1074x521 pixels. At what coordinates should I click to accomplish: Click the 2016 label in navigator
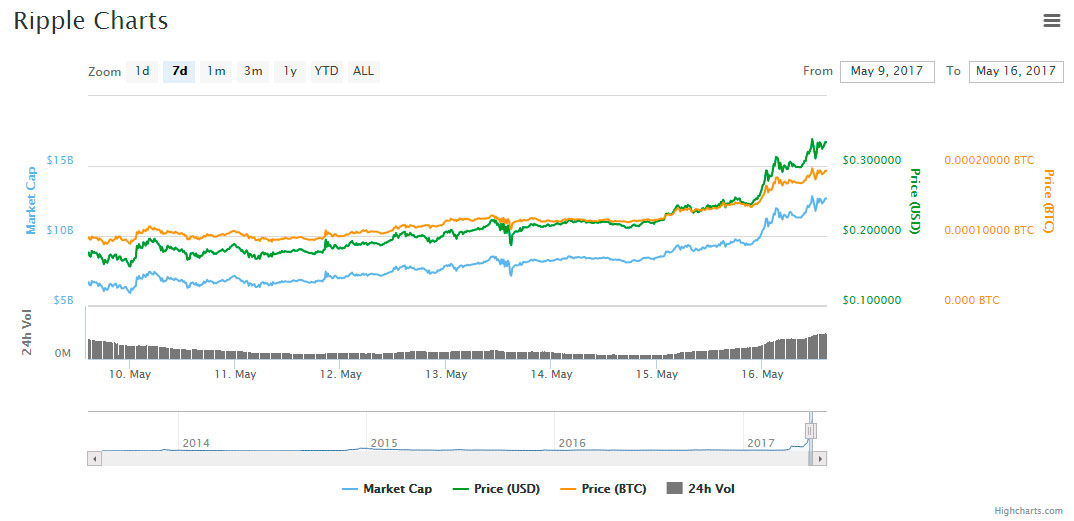(x=572, y=443)
